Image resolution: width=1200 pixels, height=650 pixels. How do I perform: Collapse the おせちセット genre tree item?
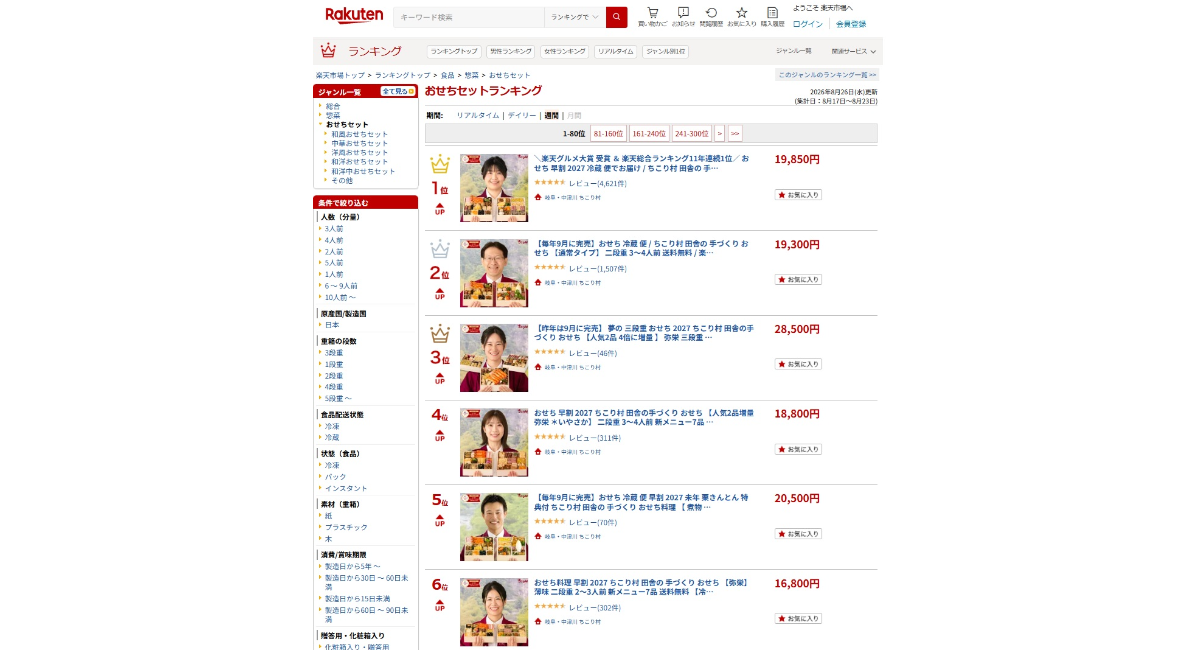347,124
